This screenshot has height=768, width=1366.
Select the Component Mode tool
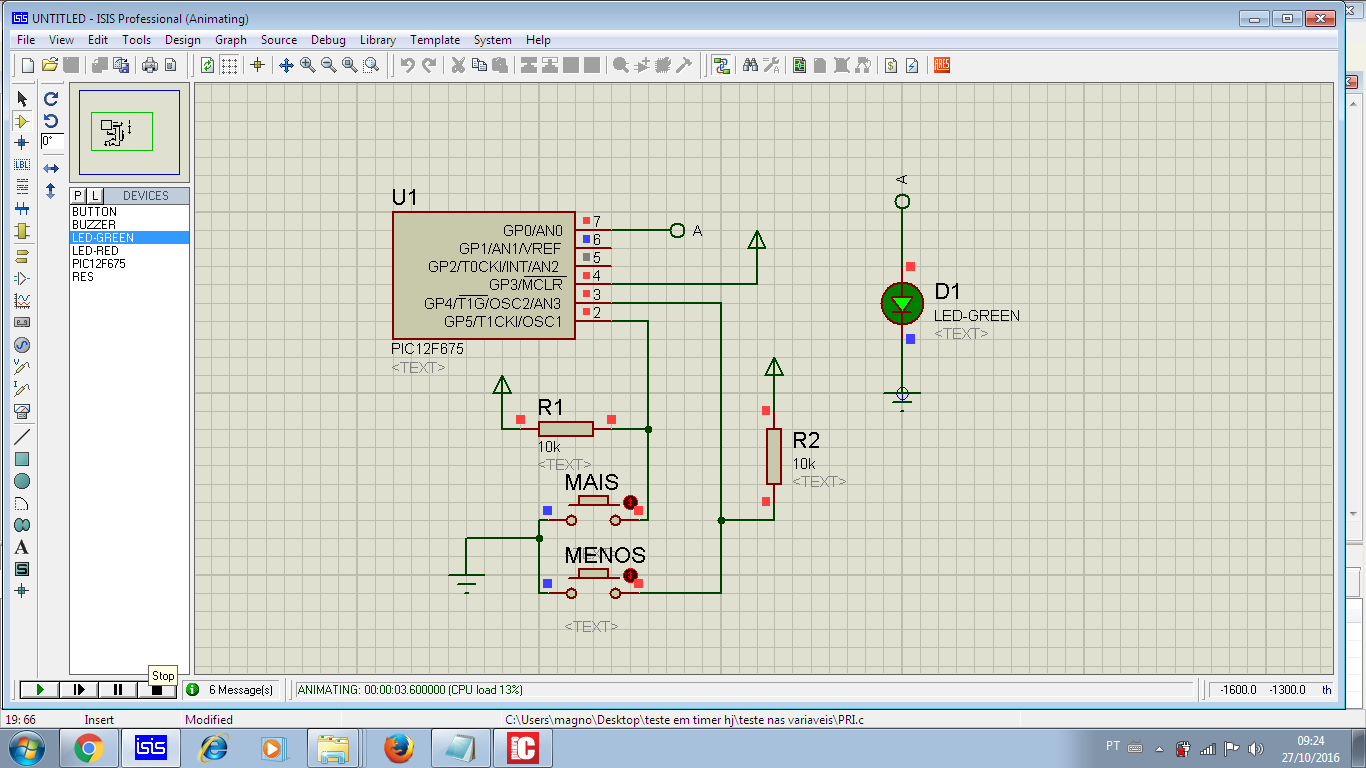click(22, 121)
